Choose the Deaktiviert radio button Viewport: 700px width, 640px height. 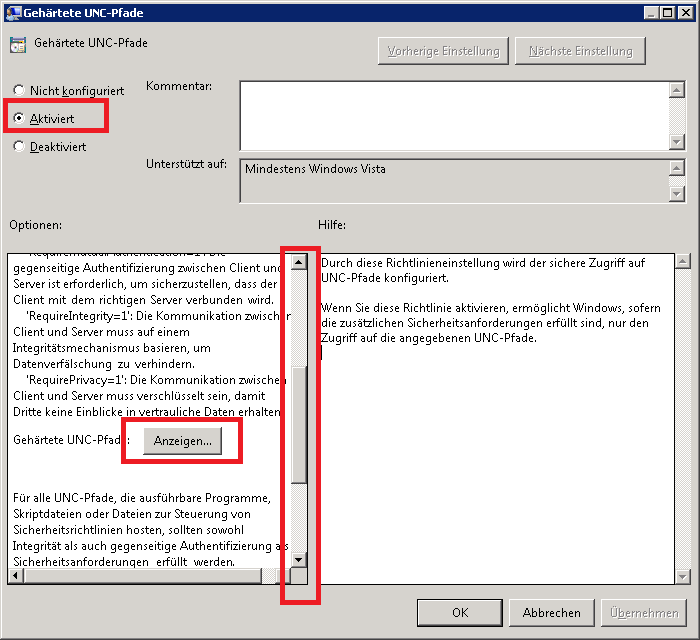coord(19,146)
